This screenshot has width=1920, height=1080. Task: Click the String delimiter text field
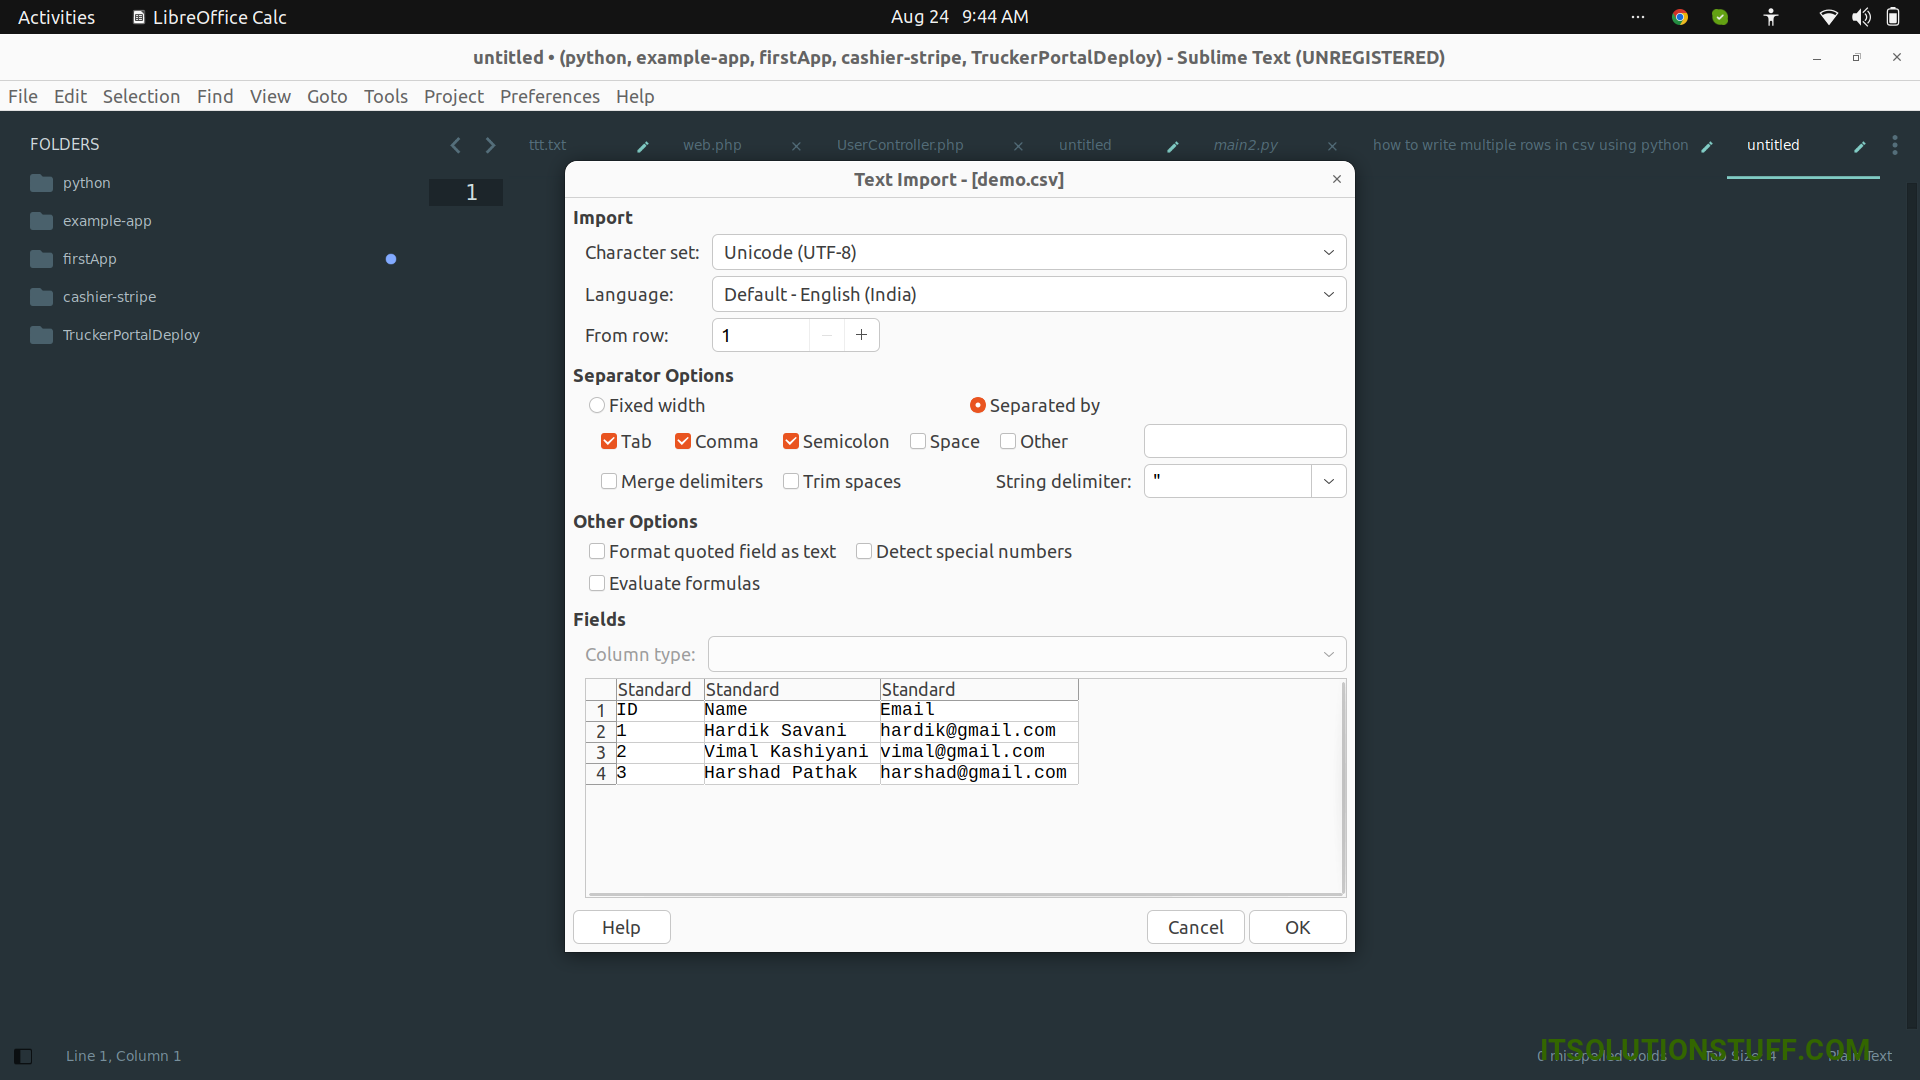point(1228,481)
